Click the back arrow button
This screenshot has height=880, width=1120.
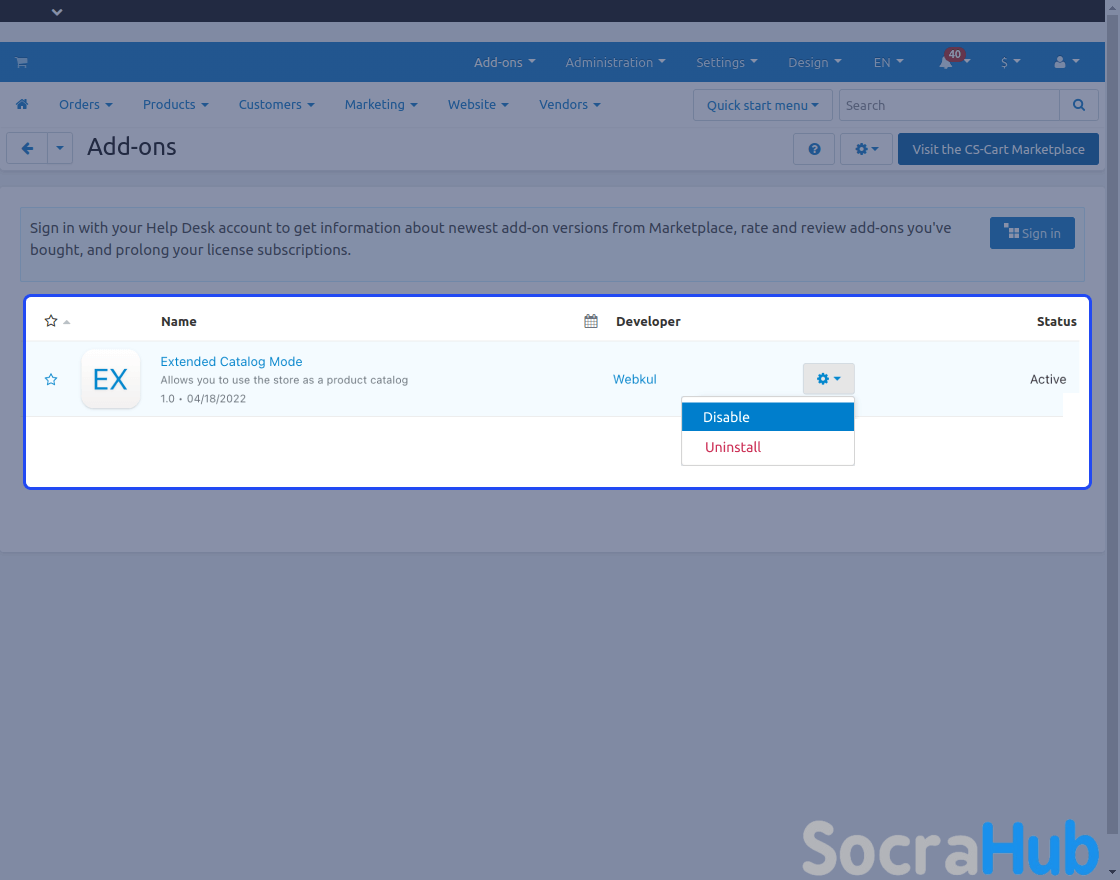click(27, 149)
